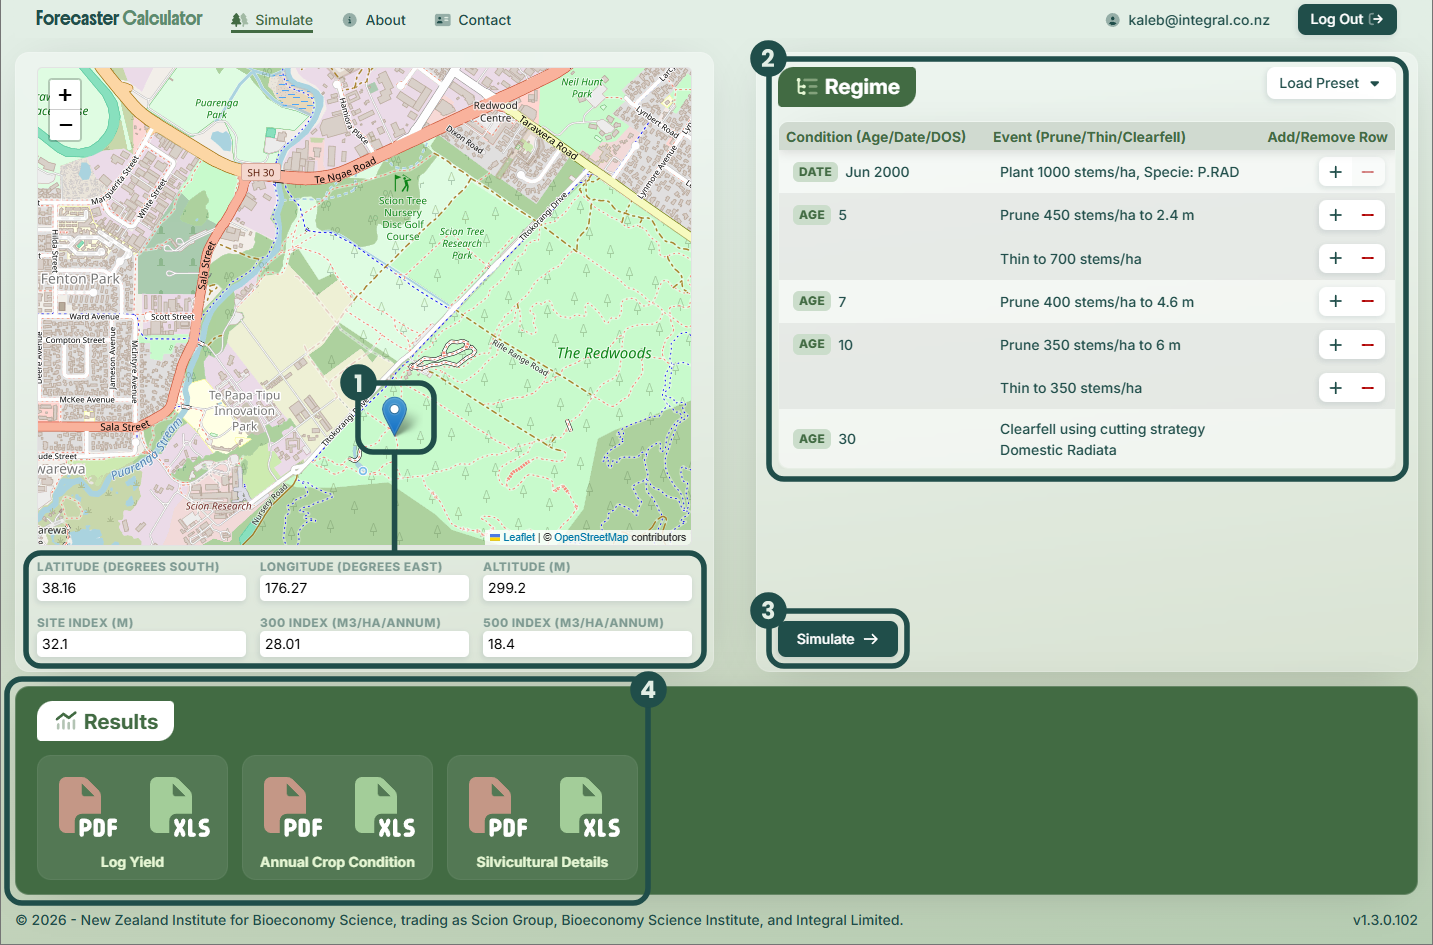The height and width of the screenshot is (945, 1433).
Task: Click the Prune 350 stems/ha to 6 m event
Action: pos(1090,345)
